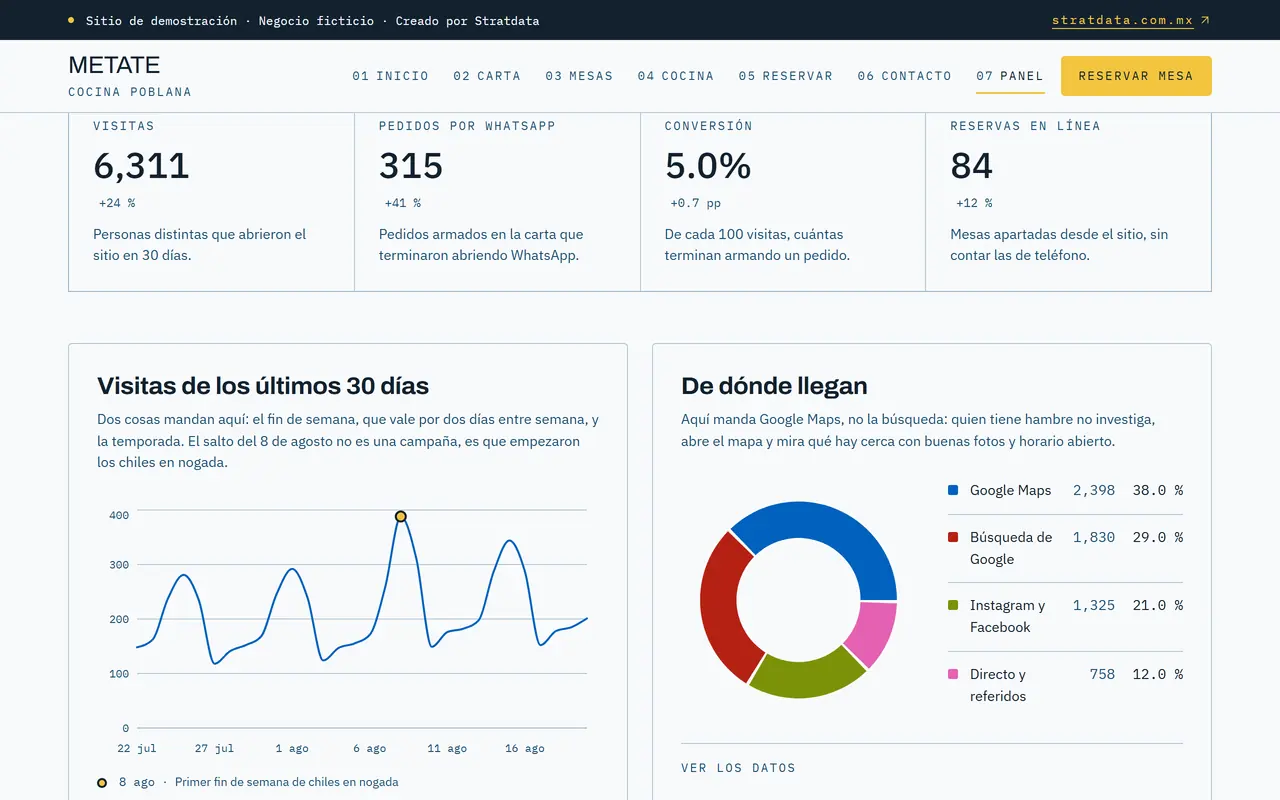Click the +12 % change badge
Image resolution: width=1280 pixels, height=800 pixels.
[x=974, y=203]
